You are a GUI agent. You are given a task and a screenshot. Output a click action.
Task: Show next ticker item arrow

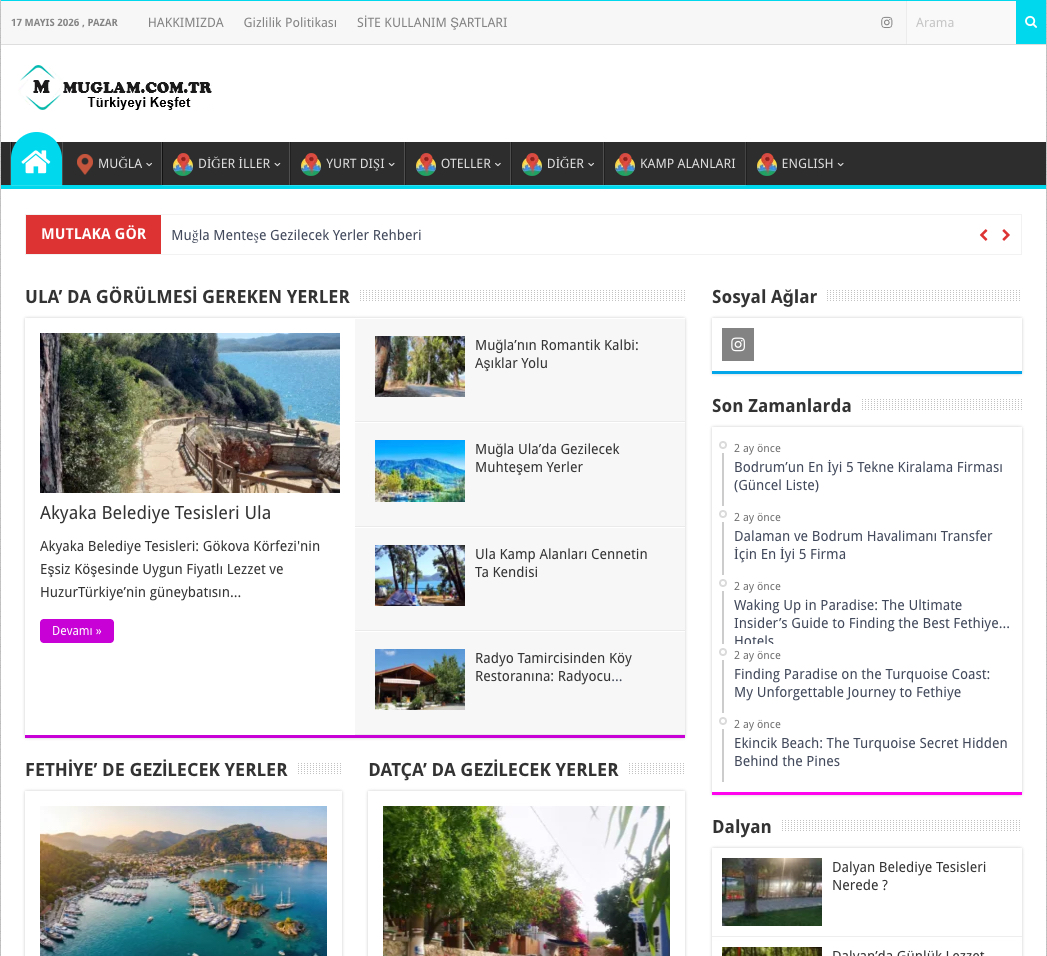(1006, 235)
